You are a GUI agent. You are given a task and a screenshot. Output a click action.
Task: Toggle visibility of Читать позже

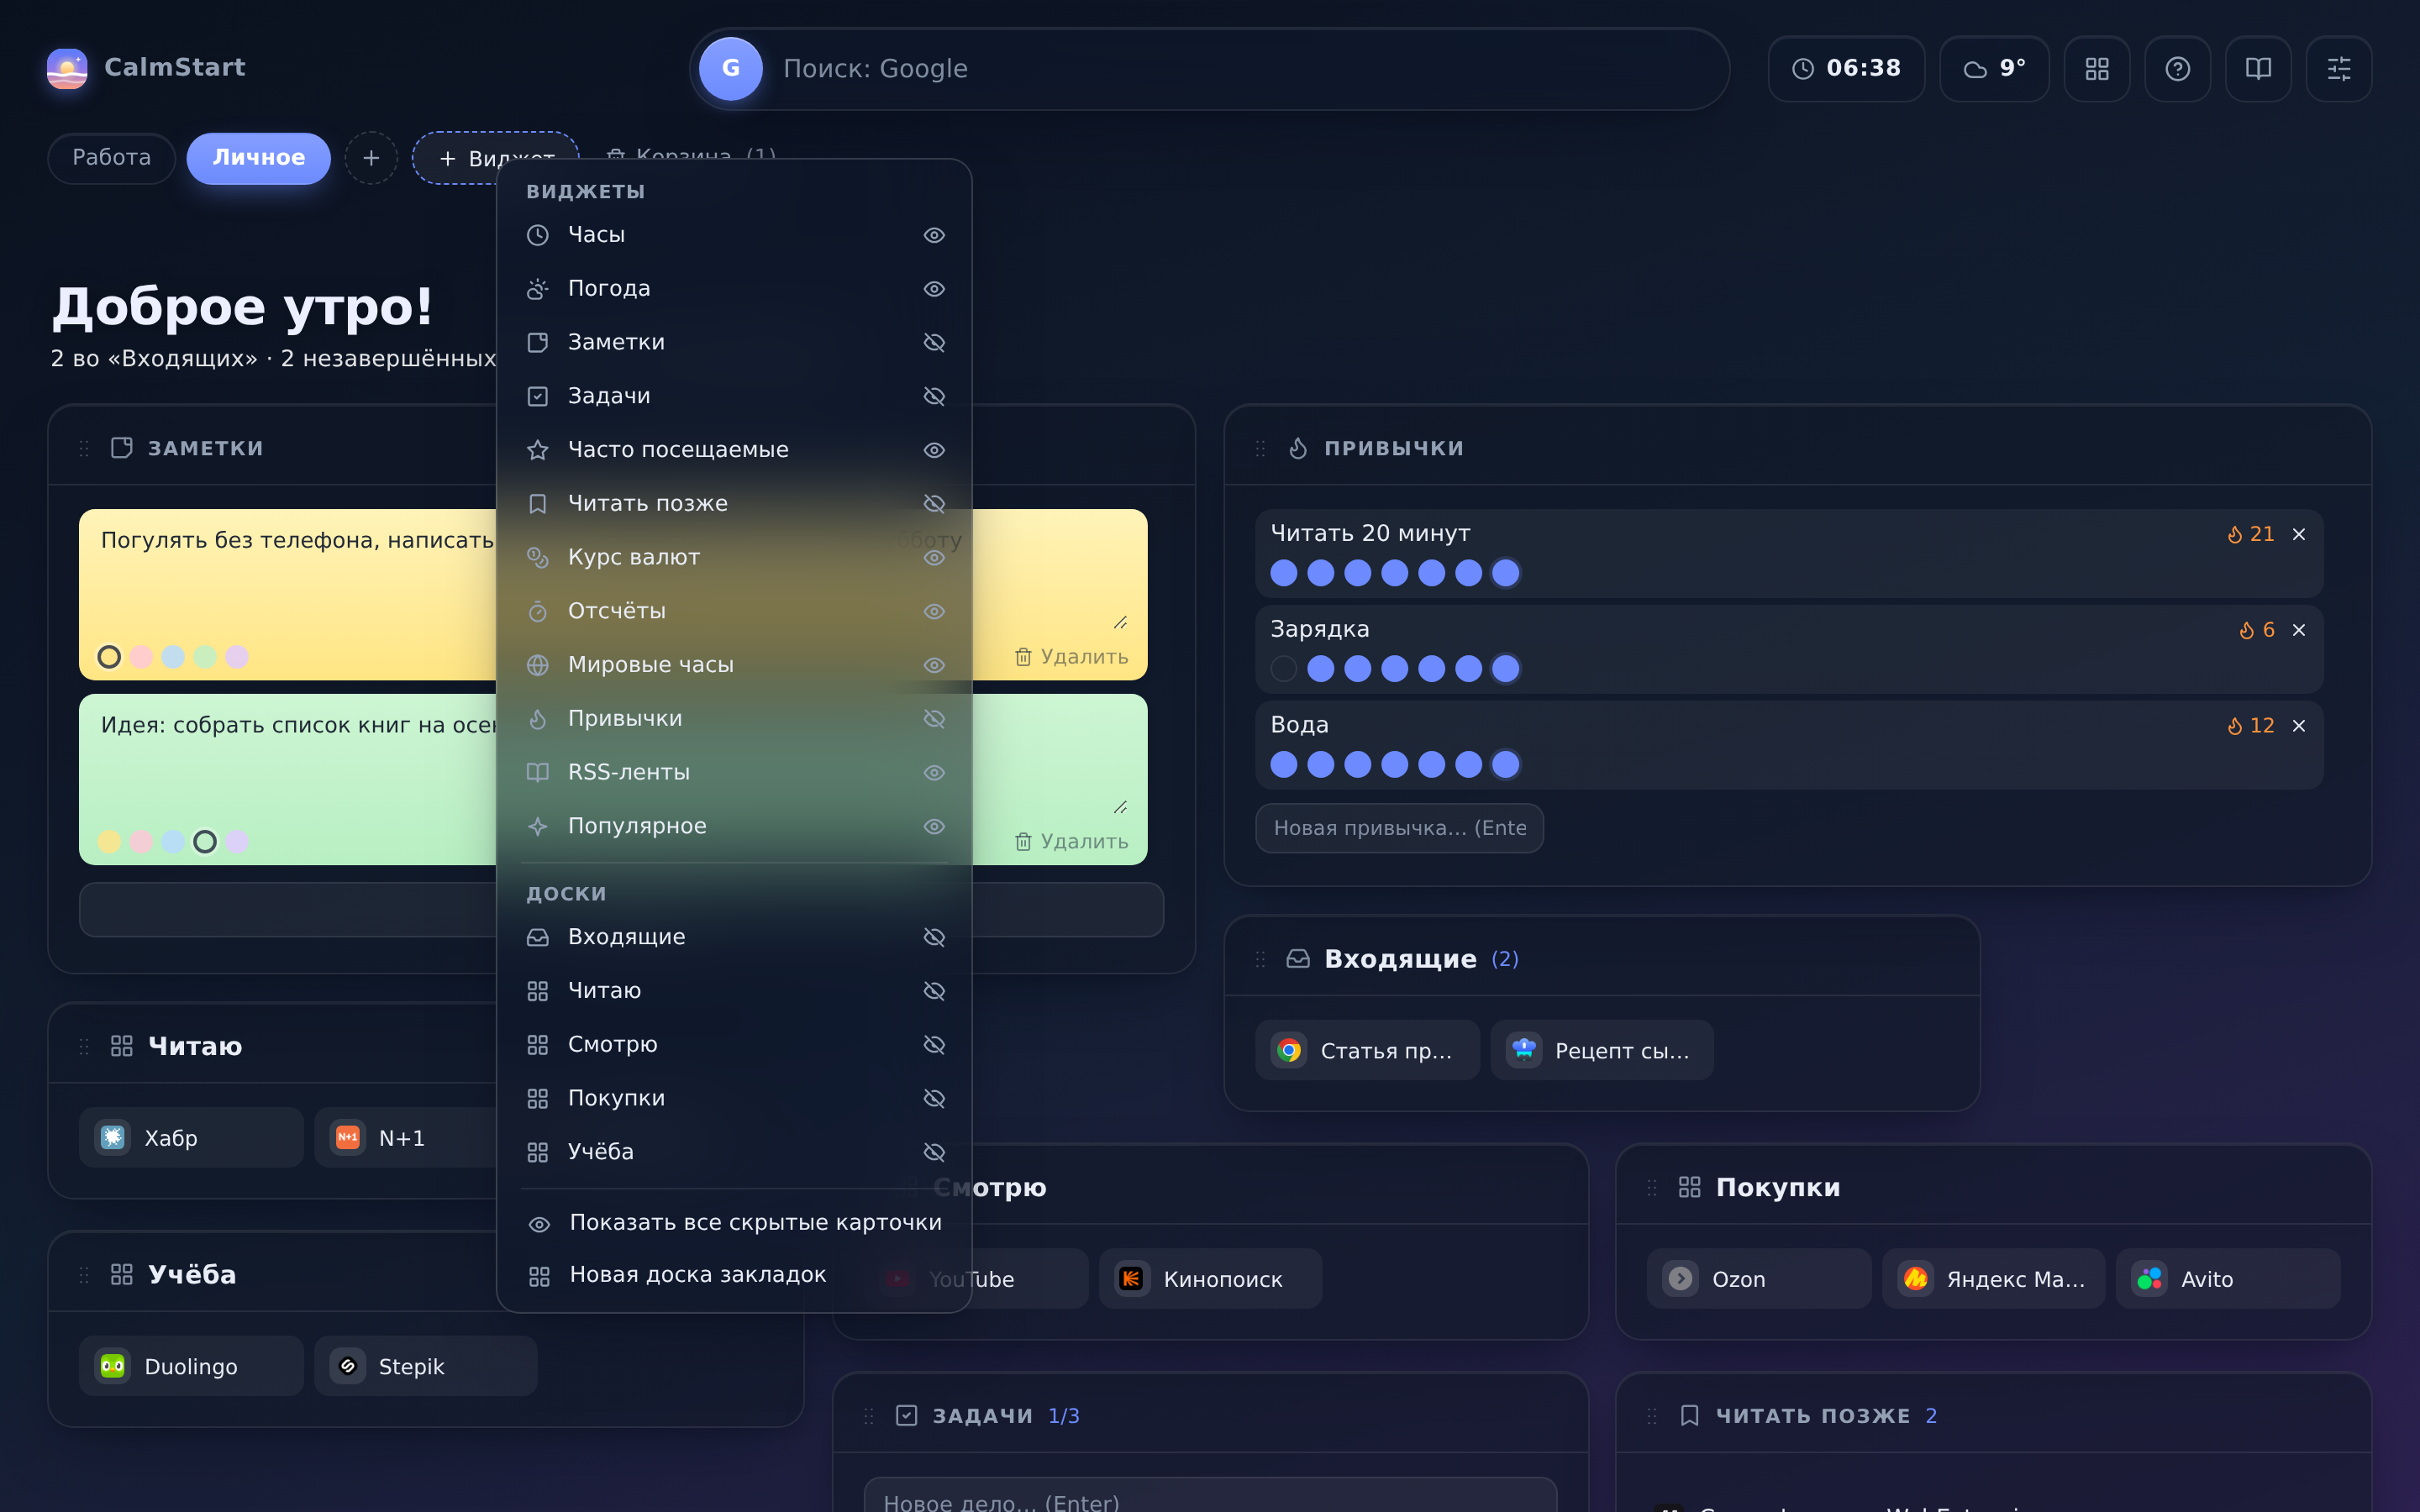pos(934,503)
